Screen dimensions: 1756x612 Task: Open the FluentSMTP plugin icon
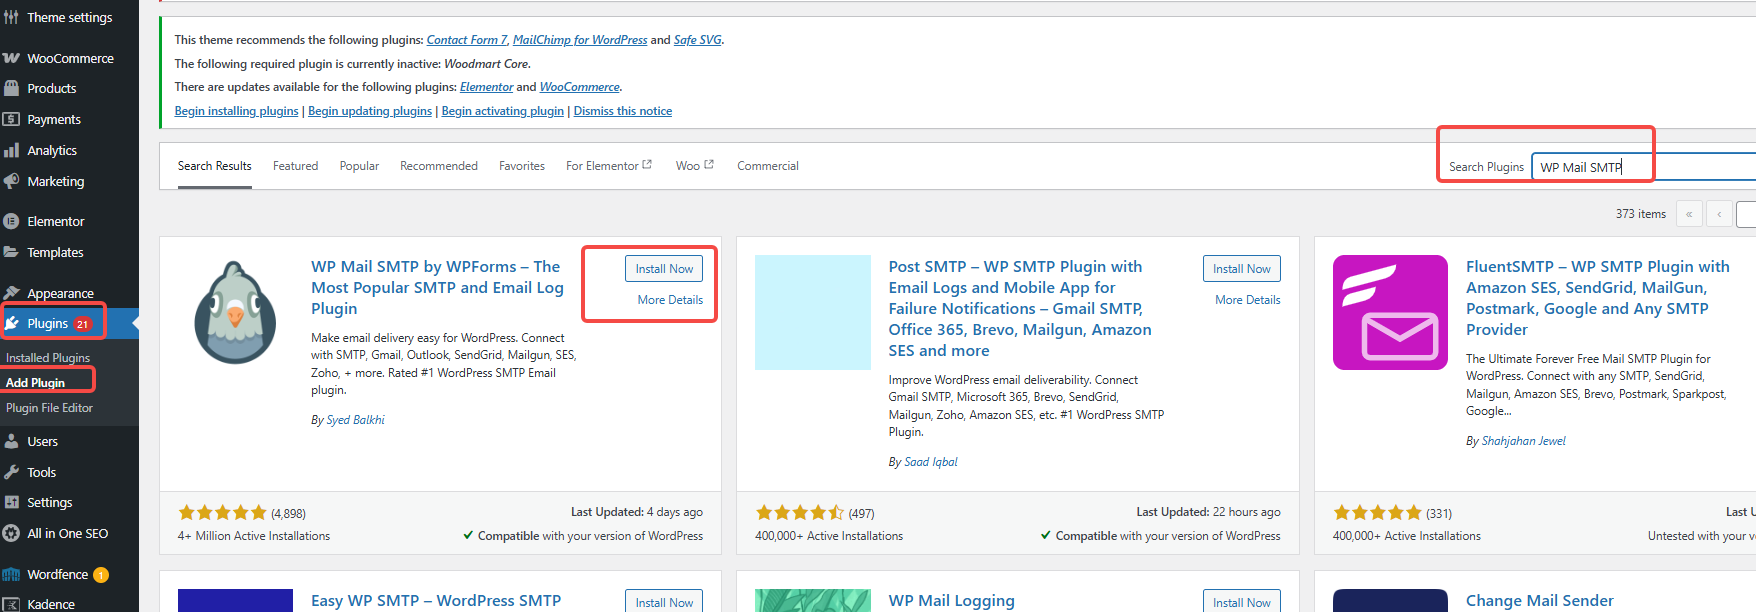click(x=1389, y=312)
